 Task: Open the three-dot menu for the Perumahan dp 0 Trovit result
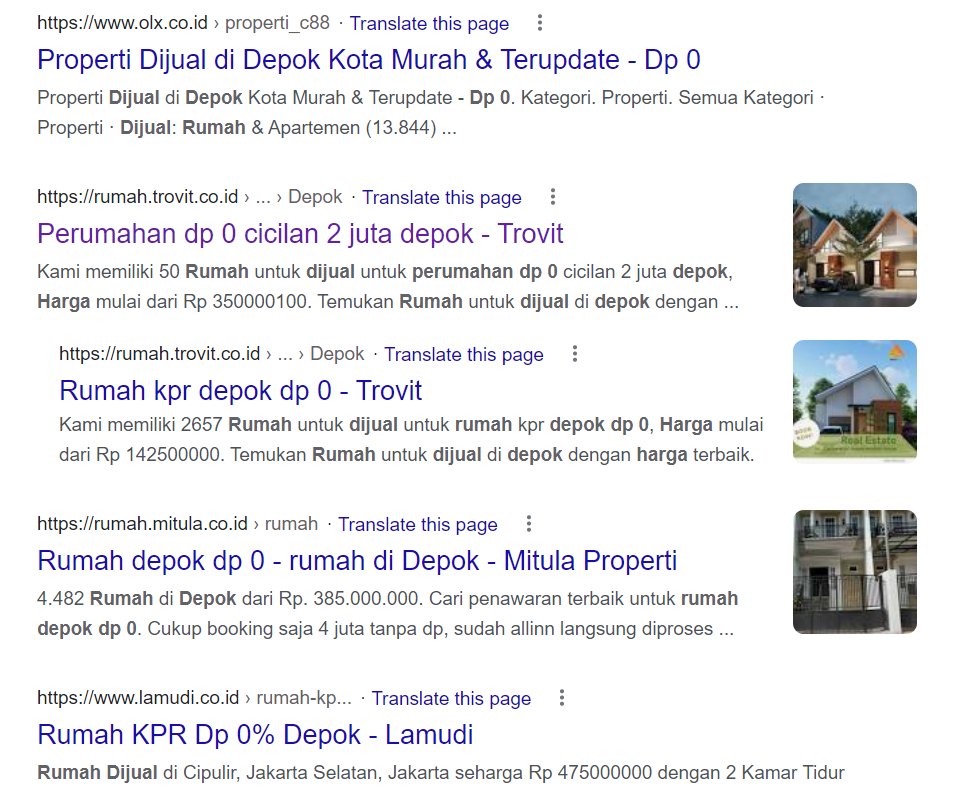pos(552,197)
